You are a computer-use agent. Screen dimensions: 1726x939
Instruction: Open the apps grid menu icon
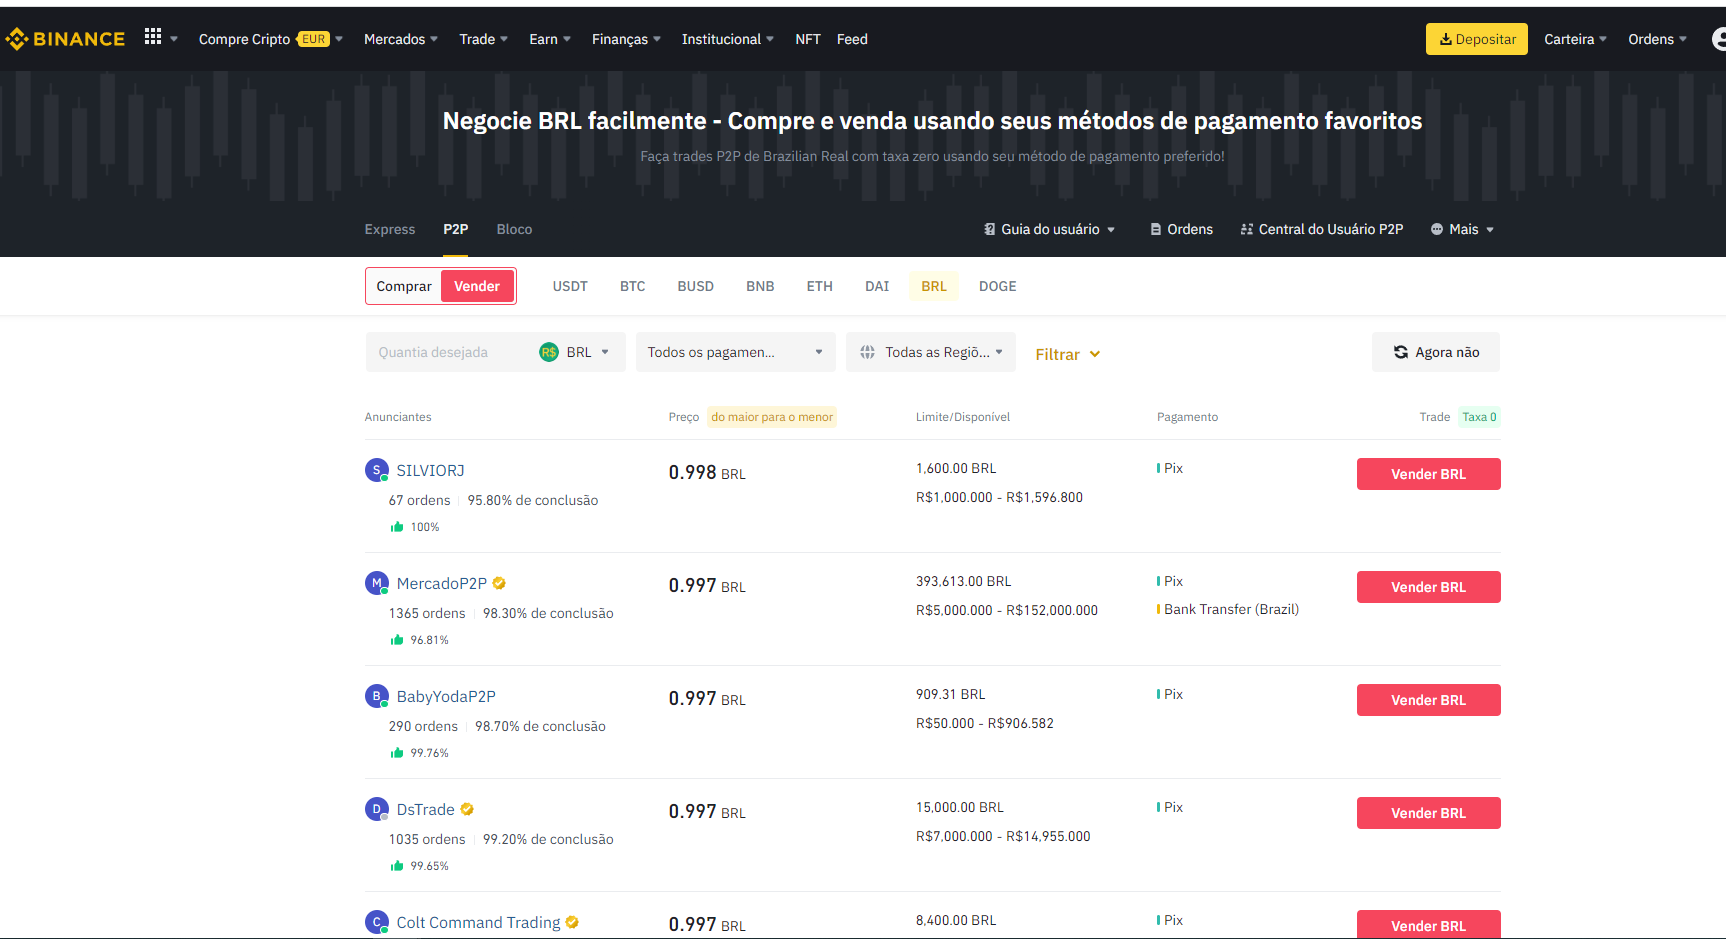coord(153,37)
